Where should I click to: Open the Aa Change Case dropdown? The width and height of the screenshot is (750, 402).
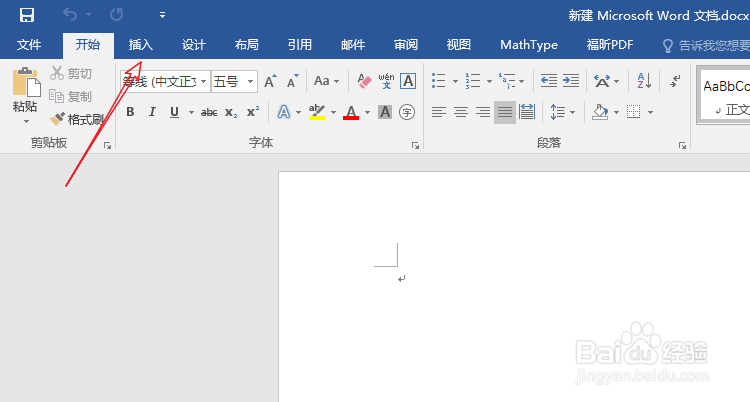pos(326,81)
